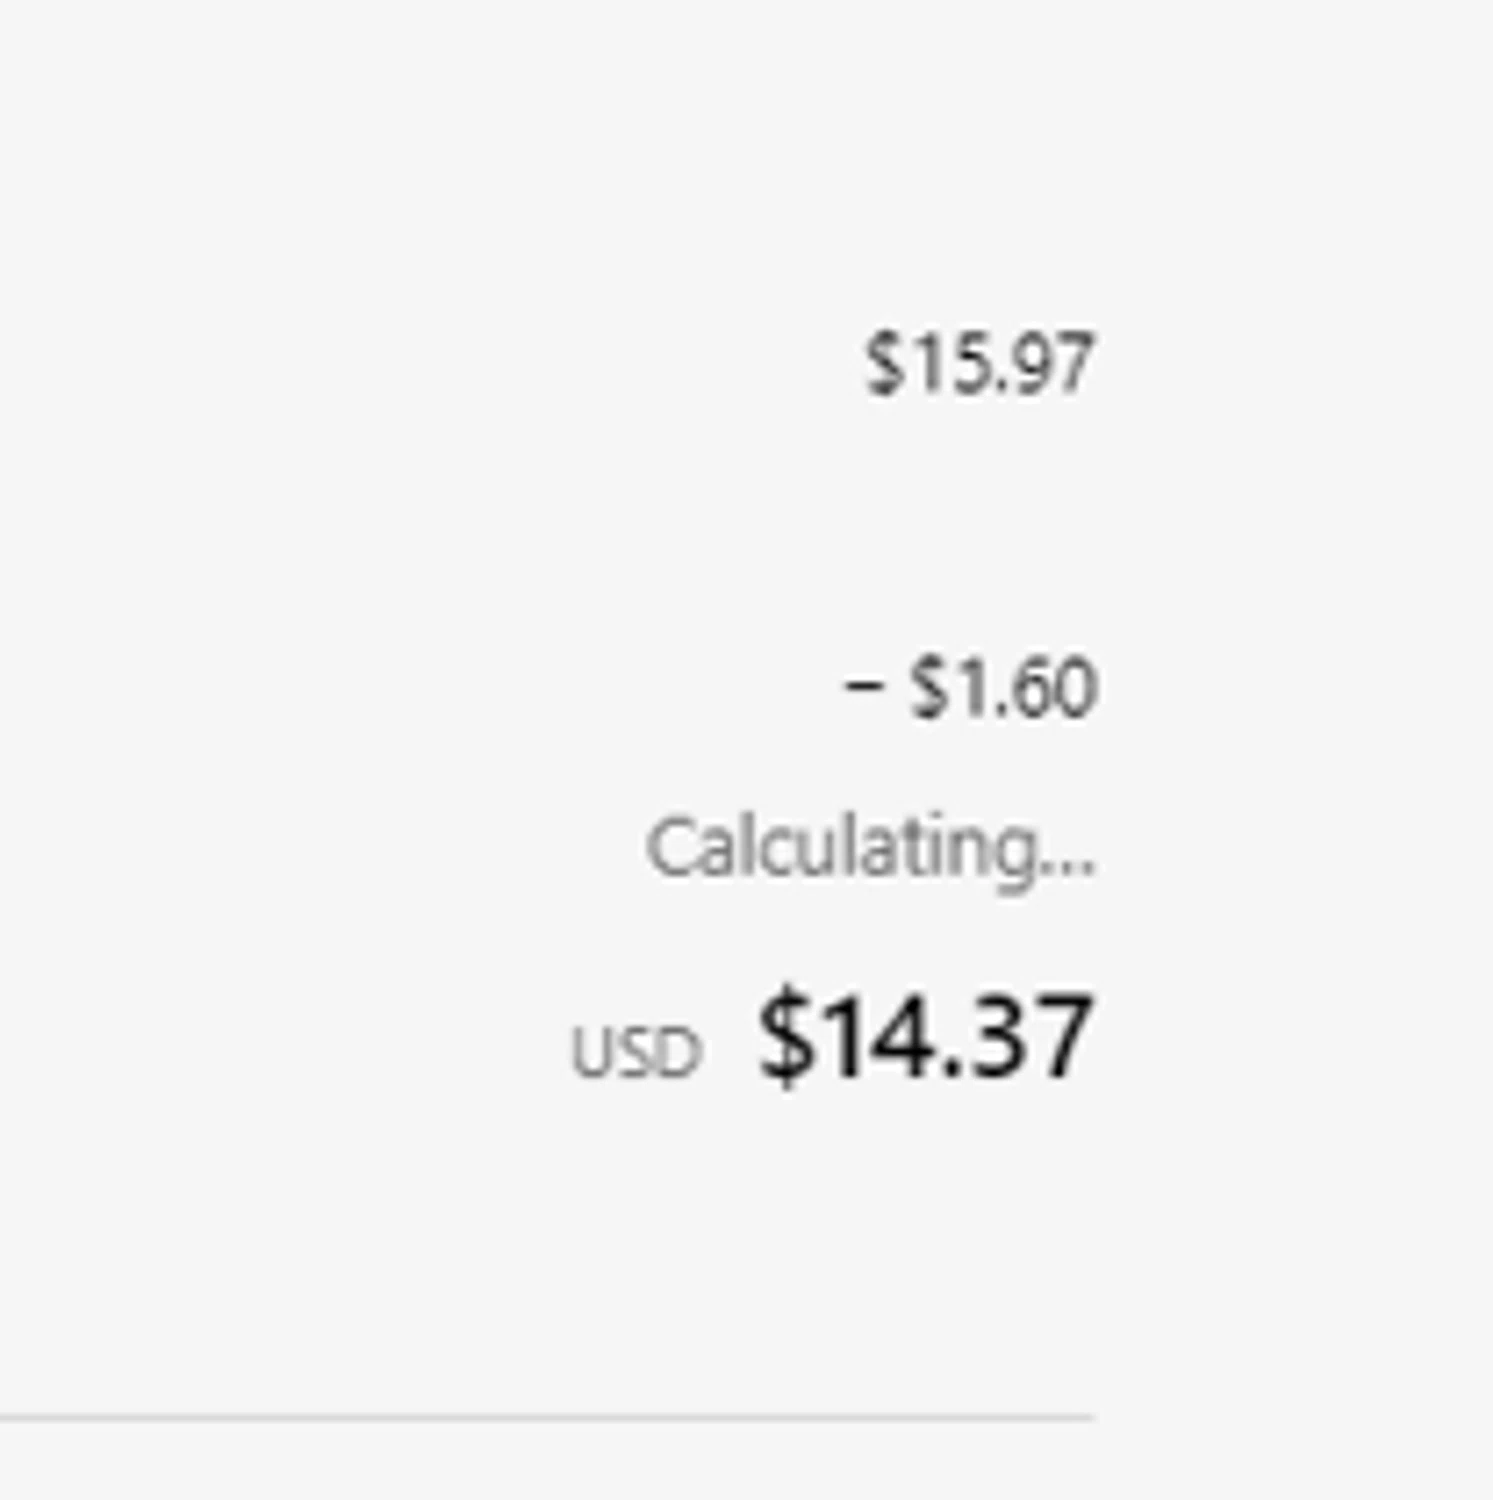
Task: Select the $14.37 total price
Action: point(925,1037)
